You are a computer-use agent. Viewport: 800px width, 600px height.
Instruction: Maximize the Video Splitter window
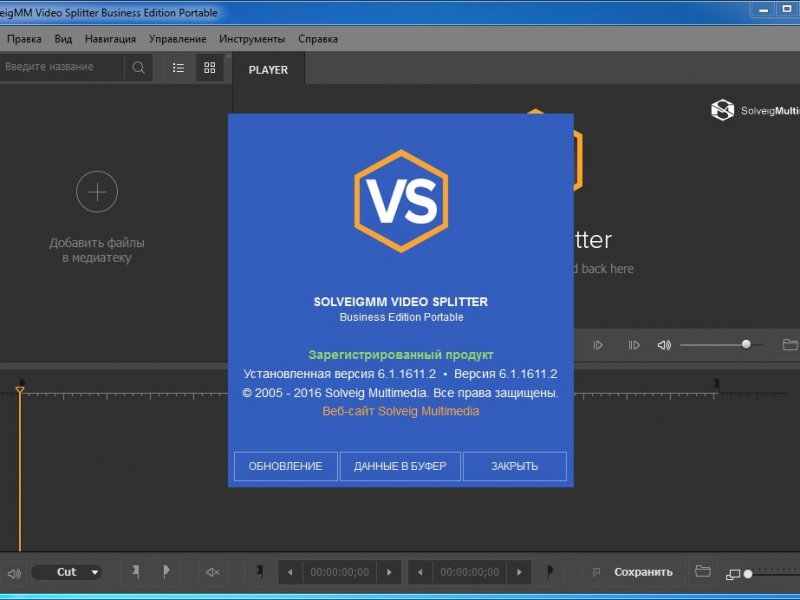click(787, 9)
